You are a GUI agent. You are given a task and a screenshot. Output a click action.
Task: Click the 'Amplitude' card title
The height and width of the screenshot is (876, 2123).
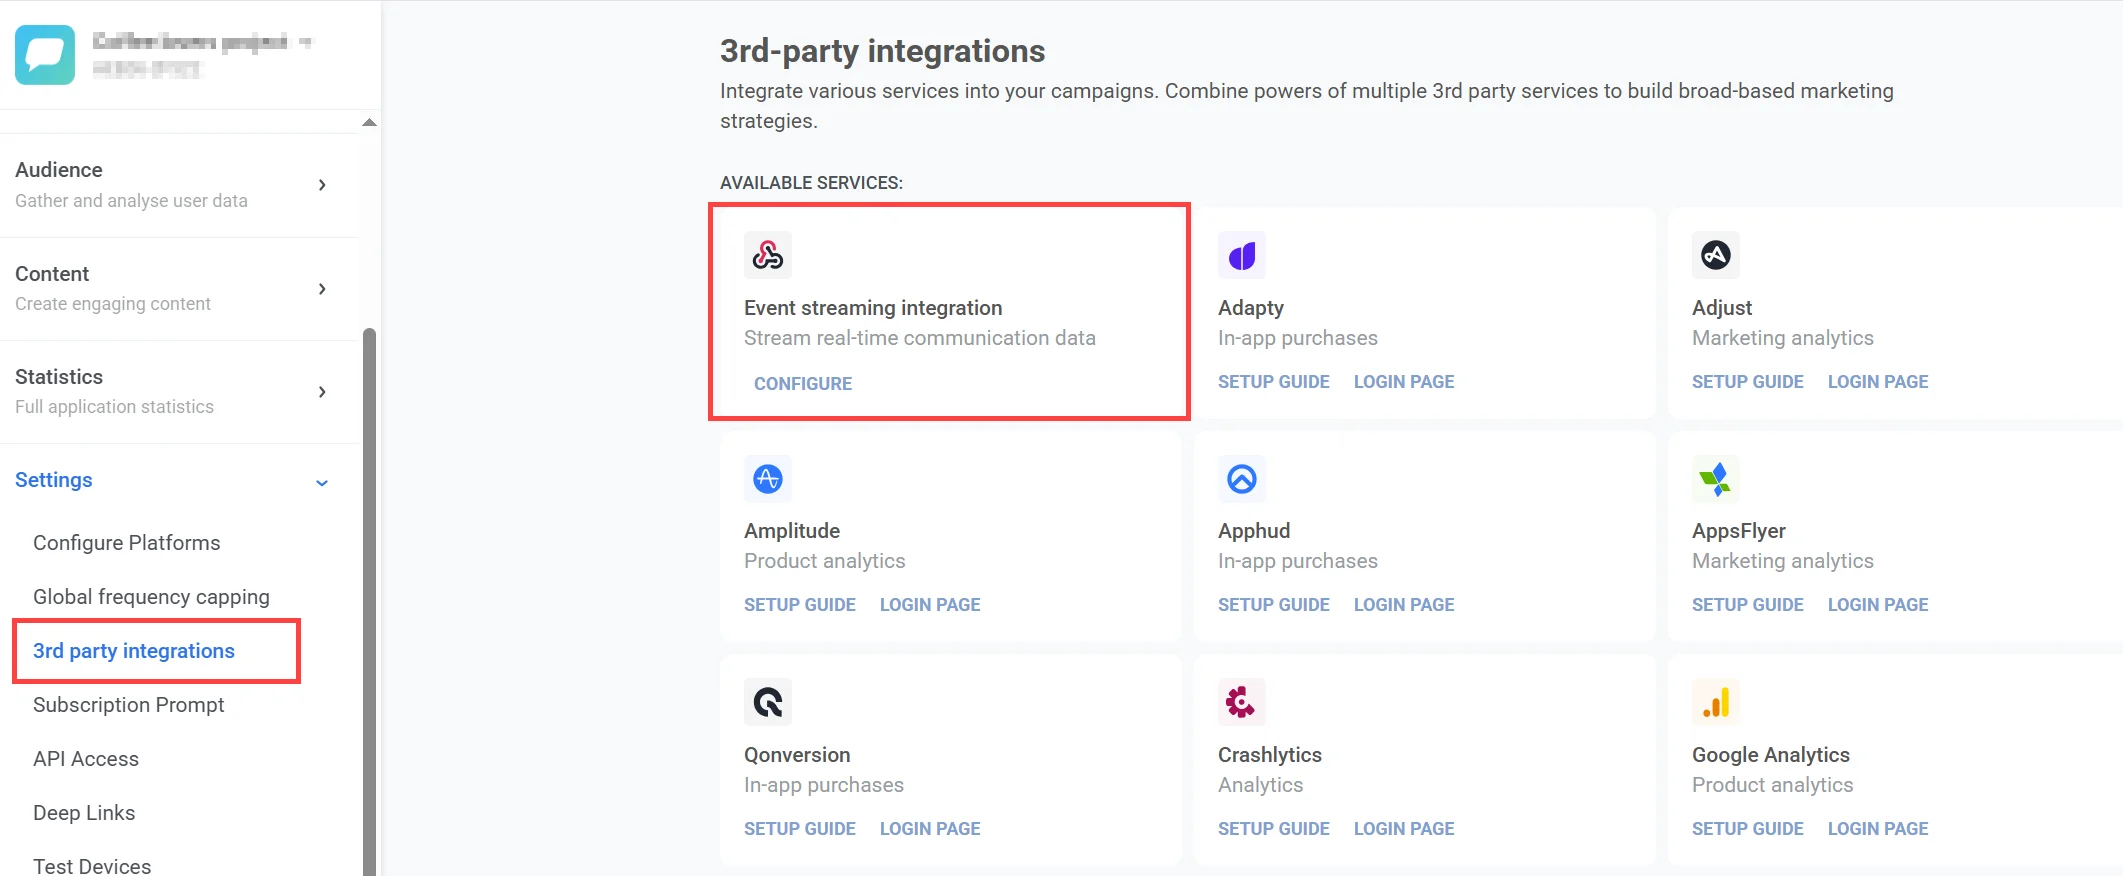[792, 531]
